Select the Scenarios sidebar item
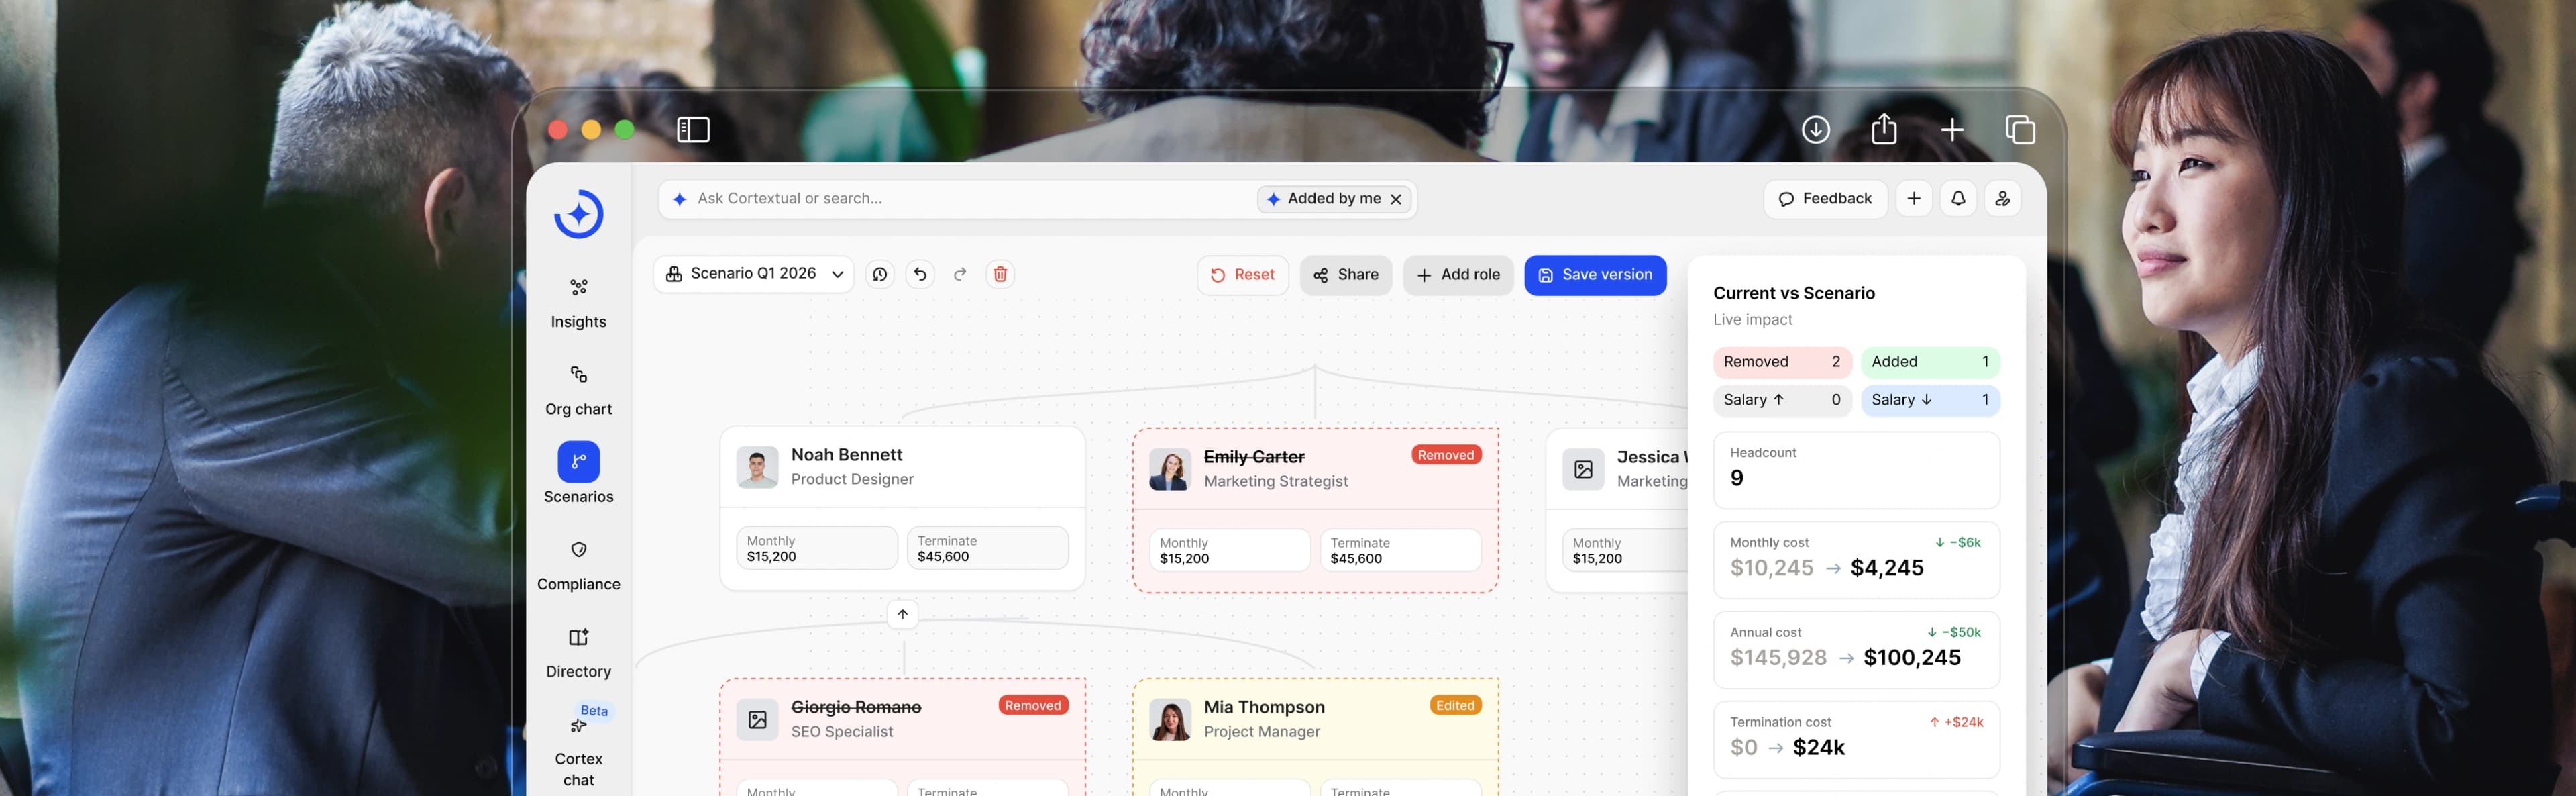This screenshot has height=796, width=2576. coord(579,474)
